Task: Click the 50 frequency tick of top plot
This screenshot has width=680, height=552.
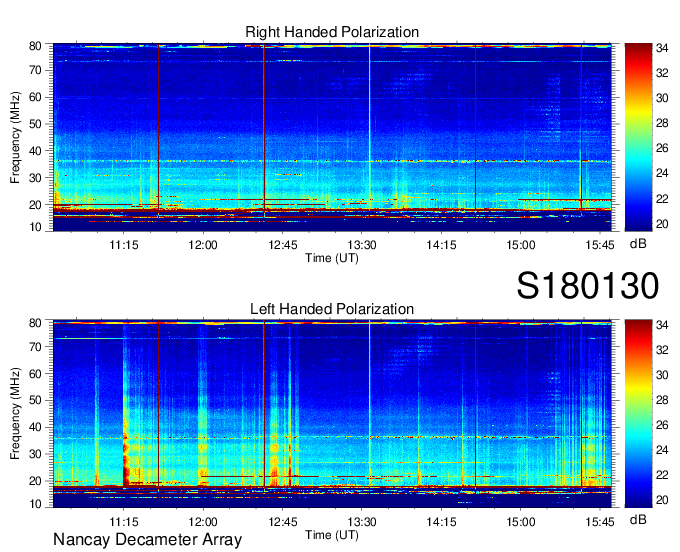Action: [35, 124]
